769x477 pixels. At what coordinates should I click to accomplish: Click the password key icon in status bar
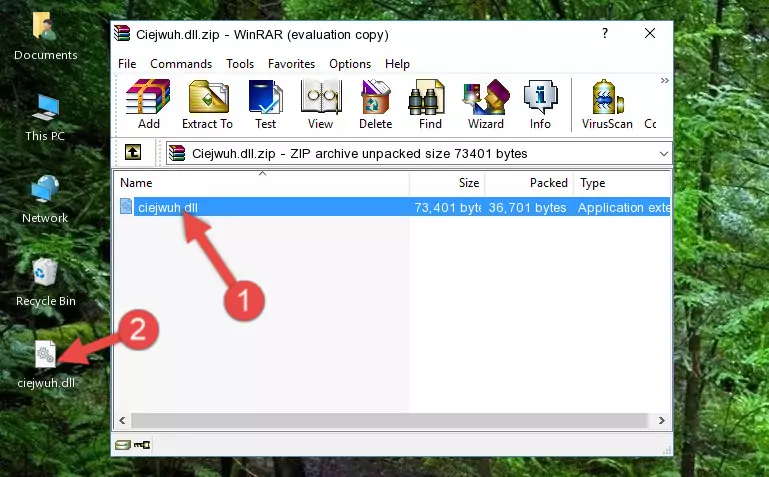tap(142, 445)
